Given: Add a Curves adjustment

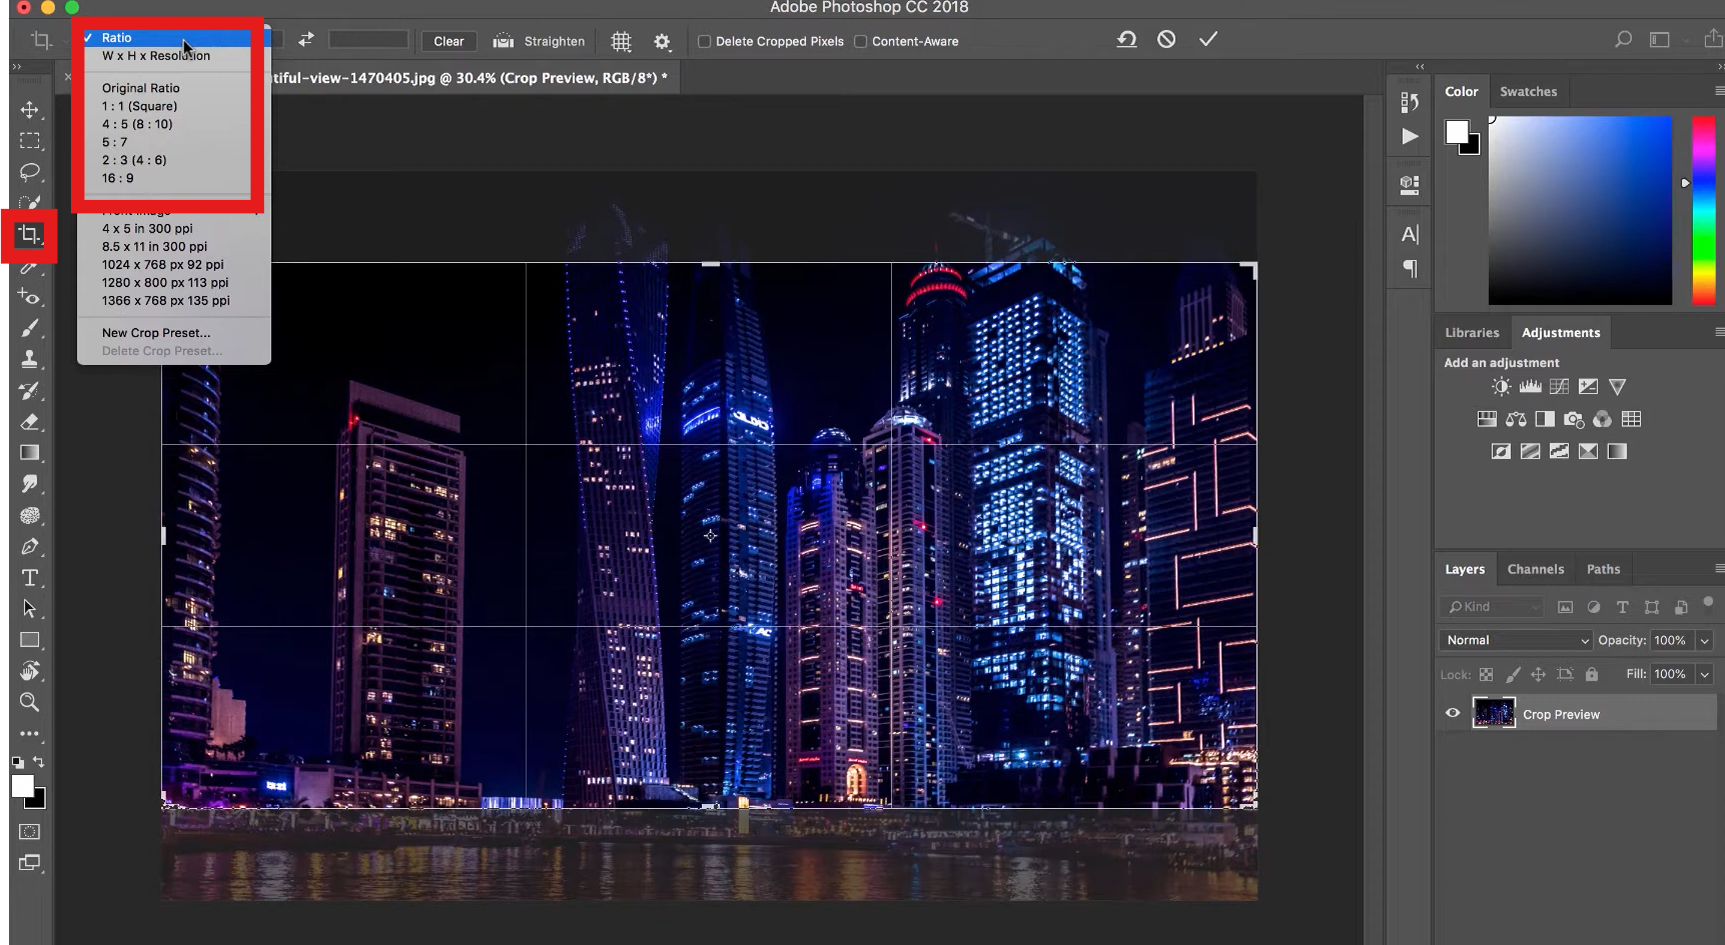Looking at the screenshot, I should click(1558, 387).
